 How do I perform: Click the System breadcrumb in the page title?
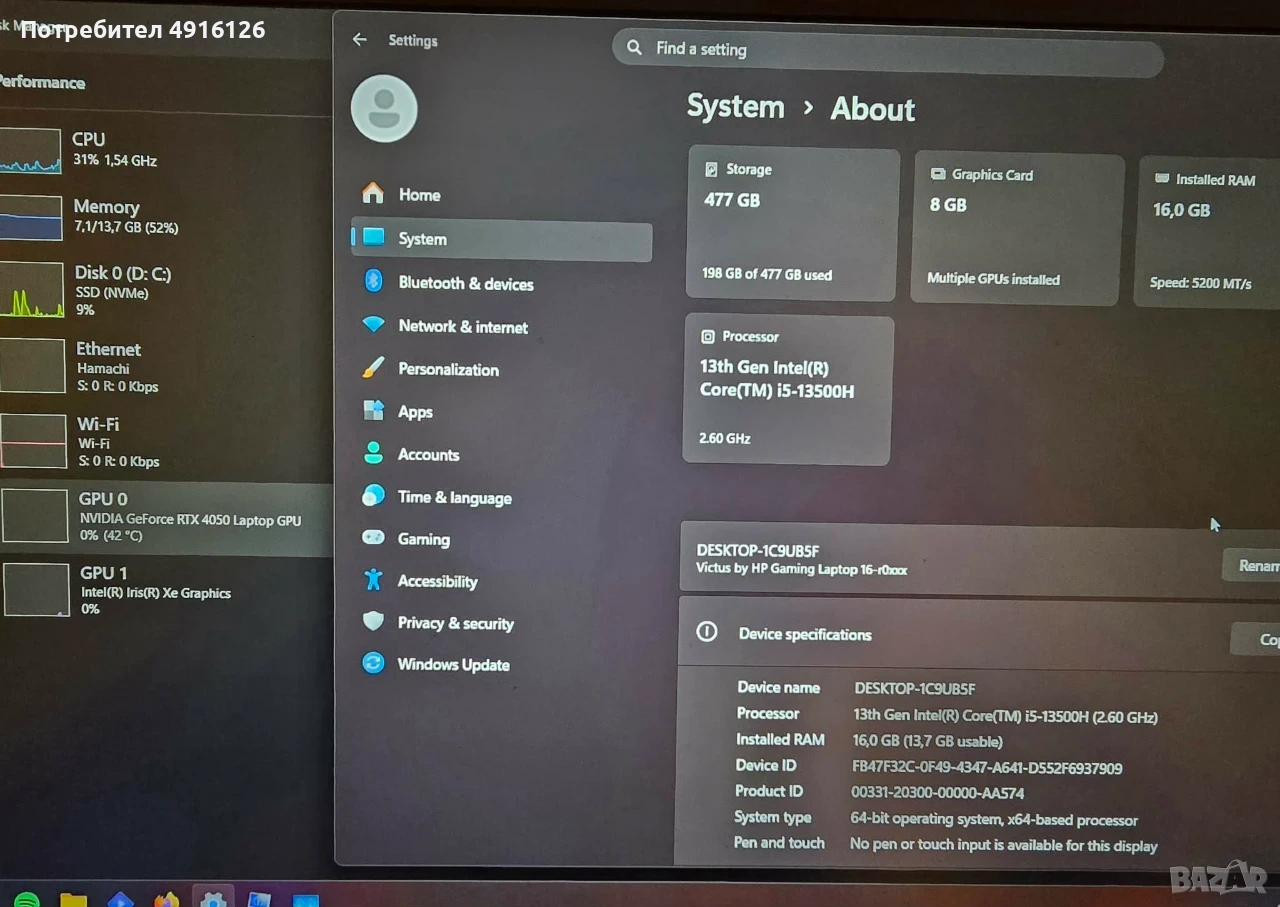click(x=735, y=106)
